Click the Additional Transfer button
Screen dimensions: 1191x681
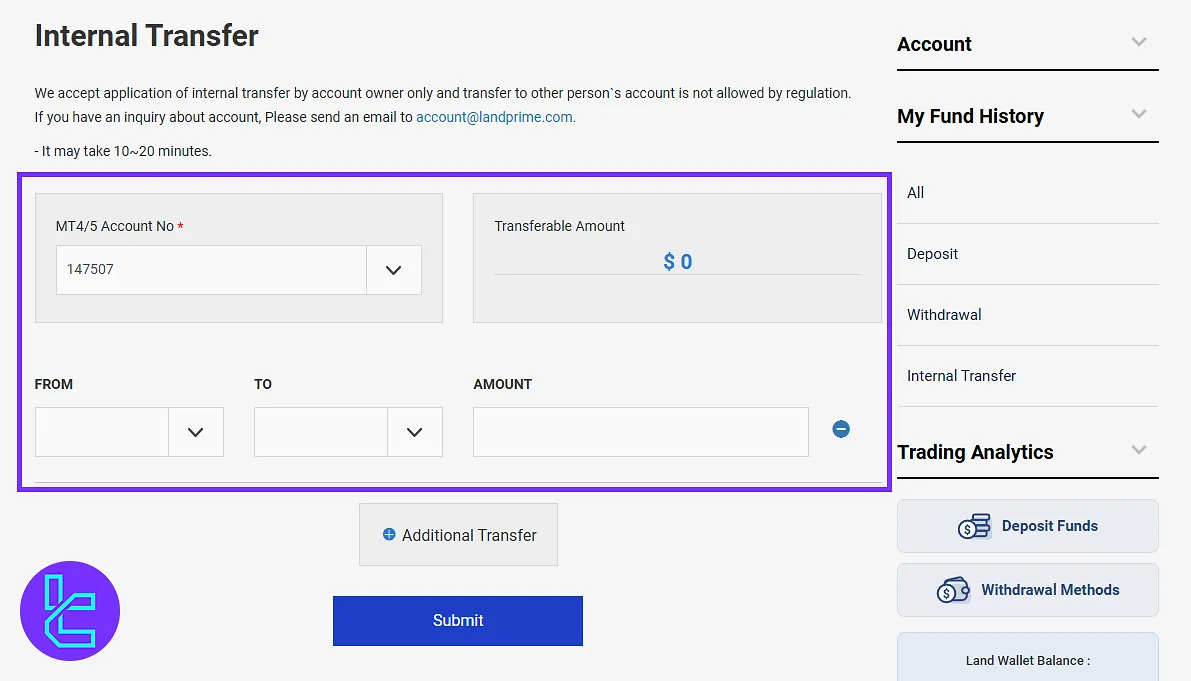pos(458,535)
